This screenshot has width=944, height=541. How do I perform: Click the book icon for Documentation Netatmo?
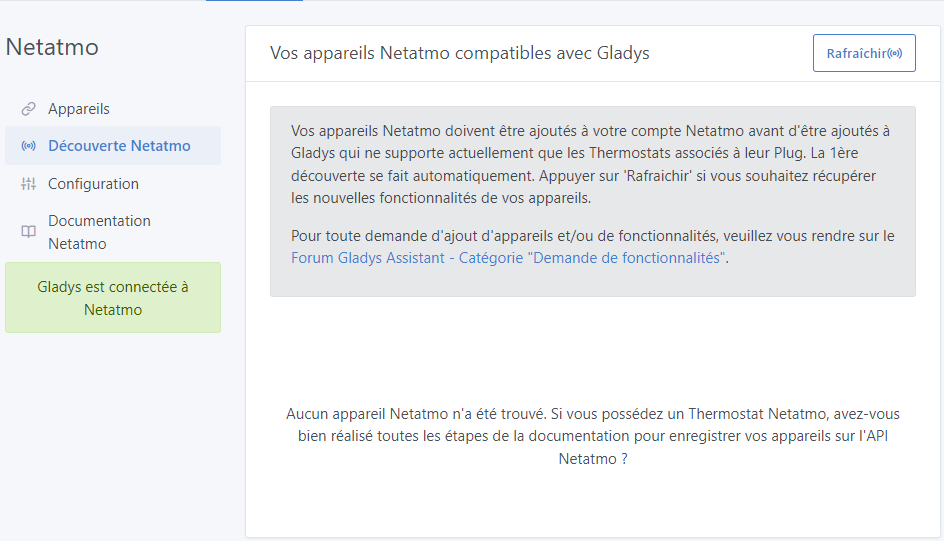click(28, 232)
